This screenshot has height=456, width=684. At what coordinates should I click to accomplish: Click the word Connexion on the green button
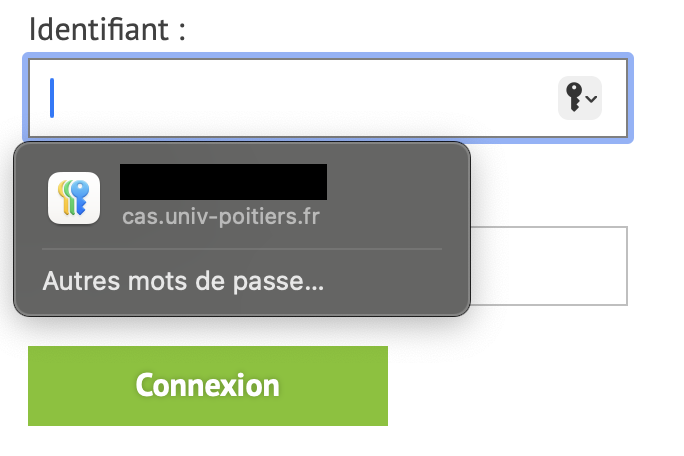[x=207, y=386]
